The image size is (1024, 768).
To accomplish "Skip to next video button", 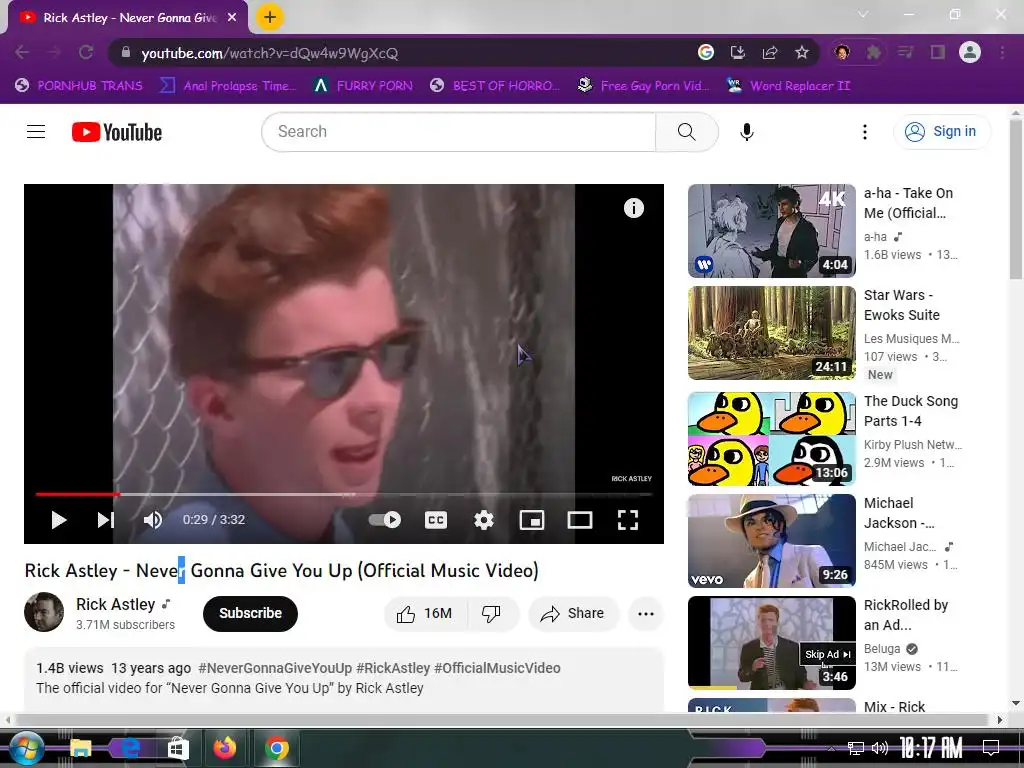I will click(106, 520).
